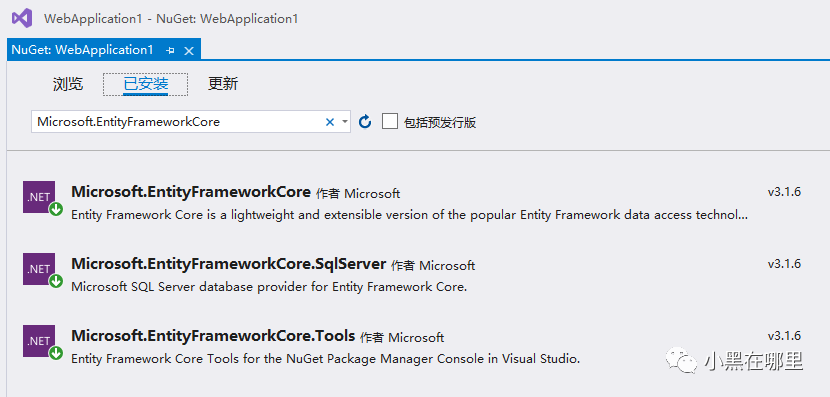Pin the NuGet: WebApplication1 tab
The width and height of the screenshot is (830, 397).
(x=170, y=51)
